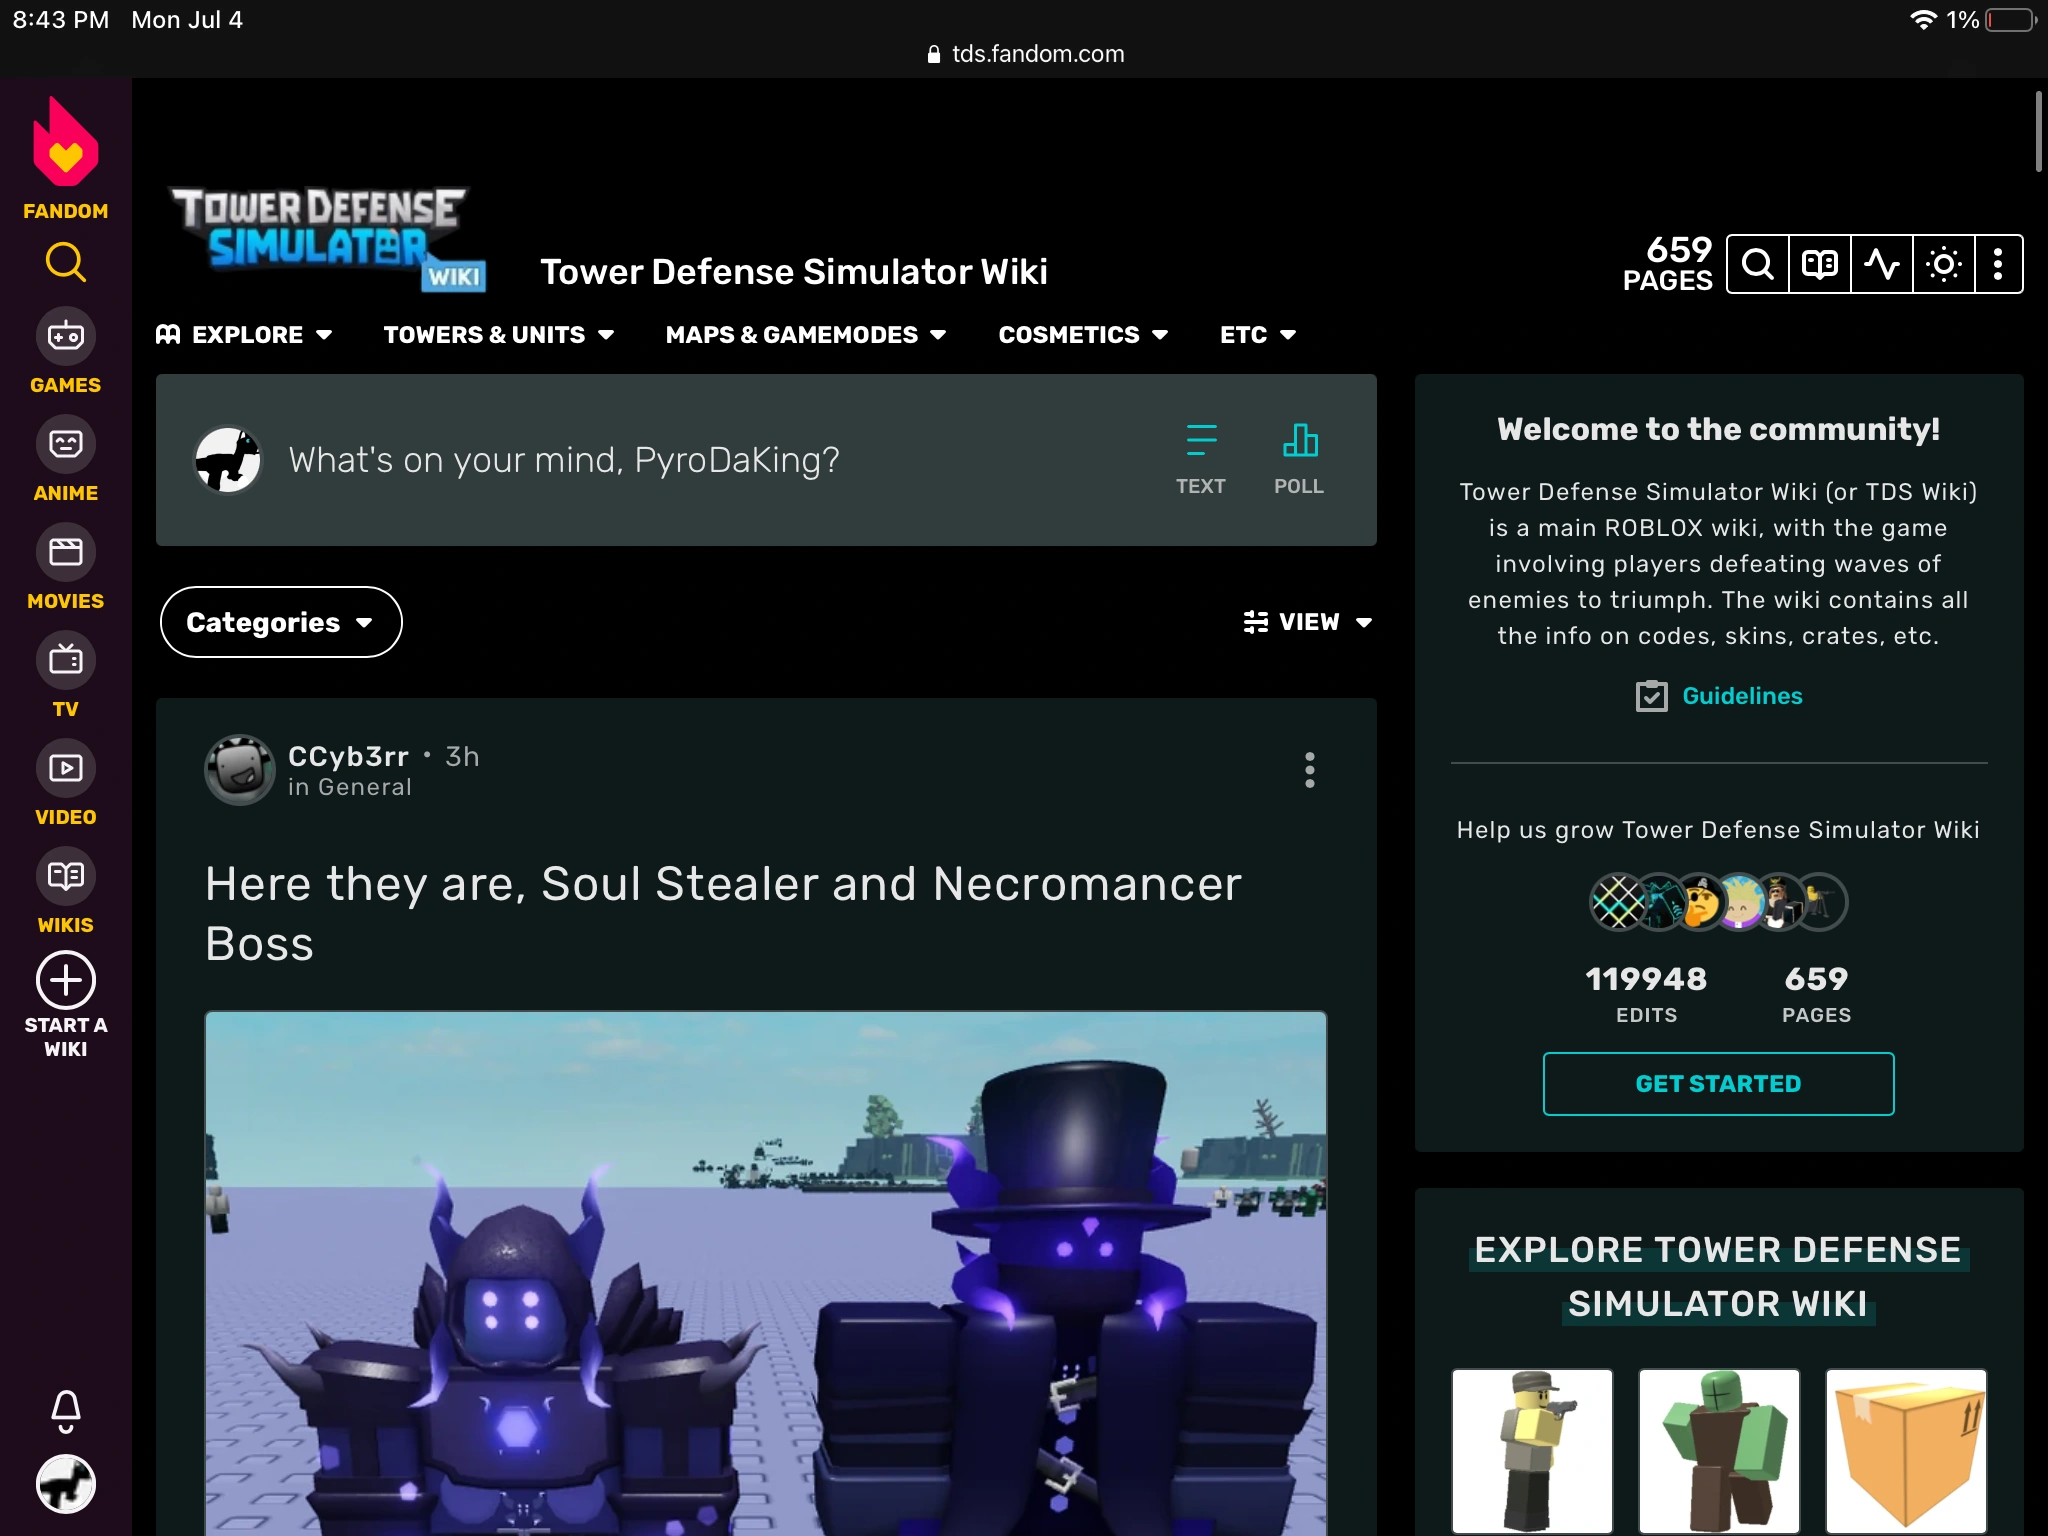This screenshot has height=1536, width=2048.
Task: Open more options in the header toolbar
Action: point(1998,264)
